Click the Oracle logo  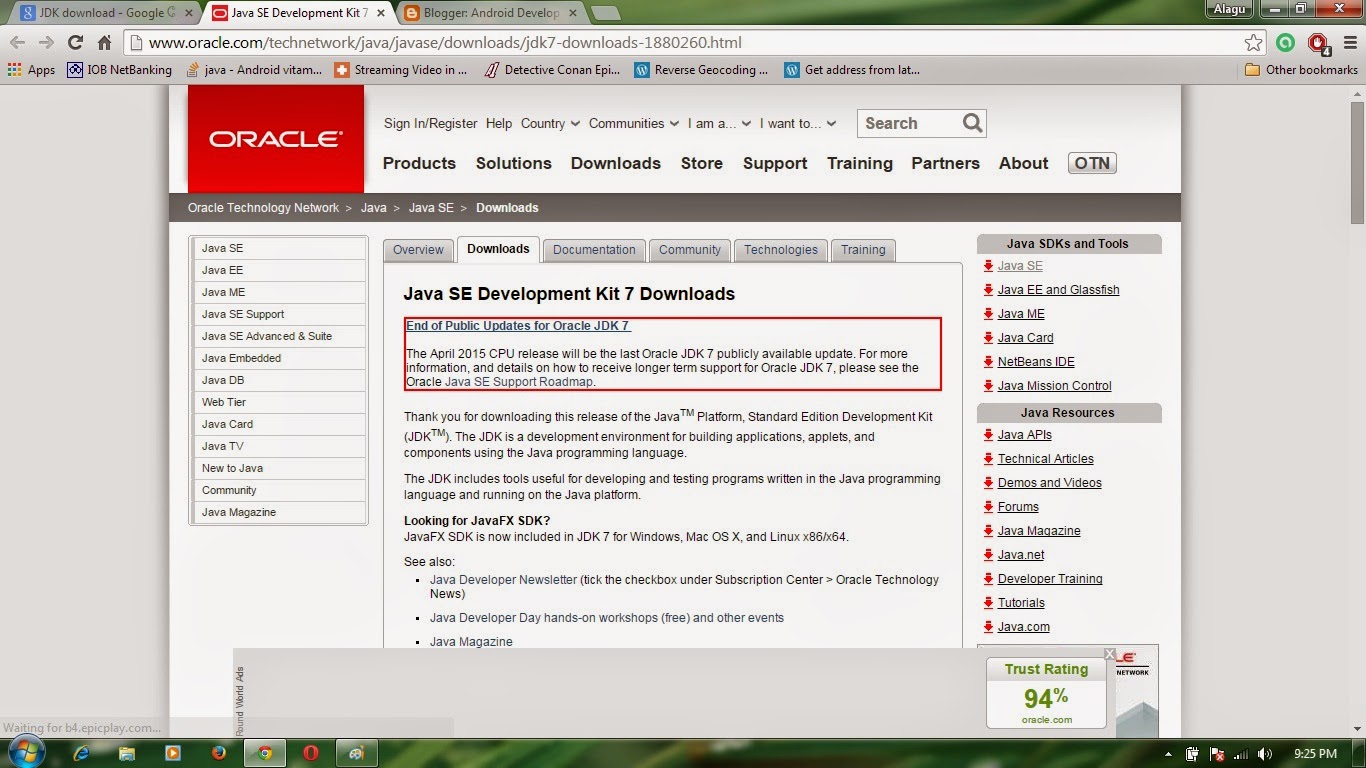(276, 139)
